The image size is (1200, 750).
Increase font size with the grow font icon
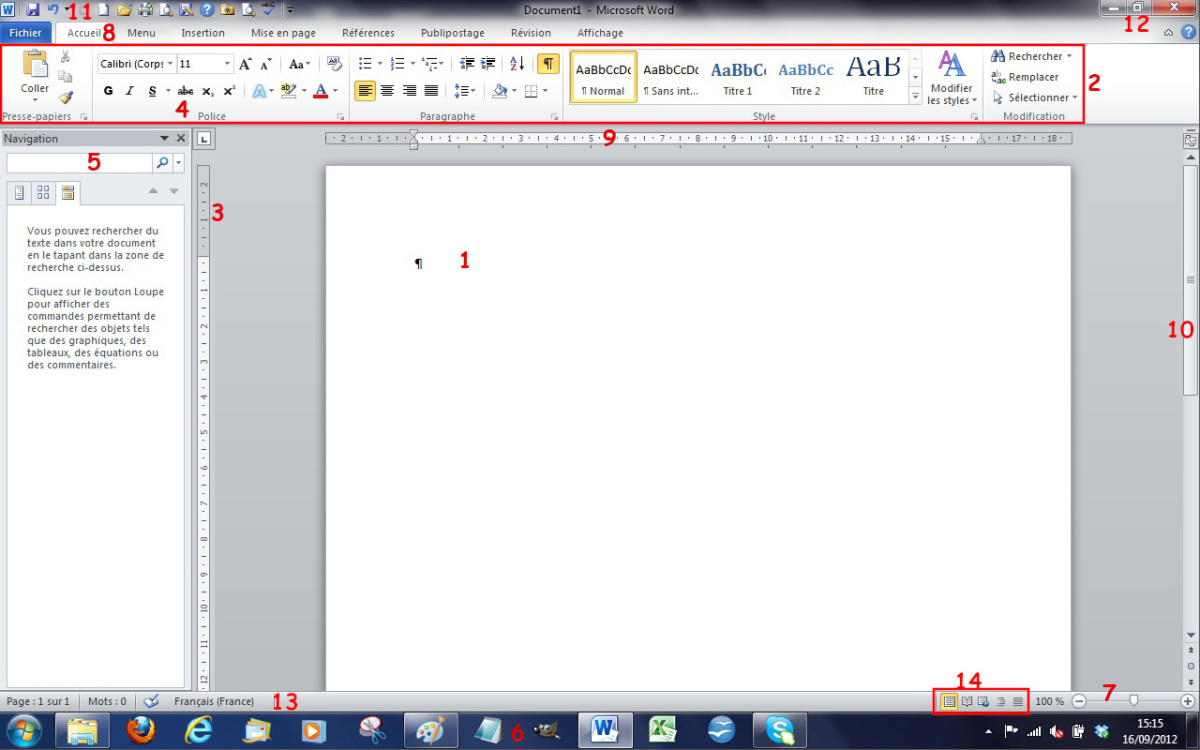(245, 64)
